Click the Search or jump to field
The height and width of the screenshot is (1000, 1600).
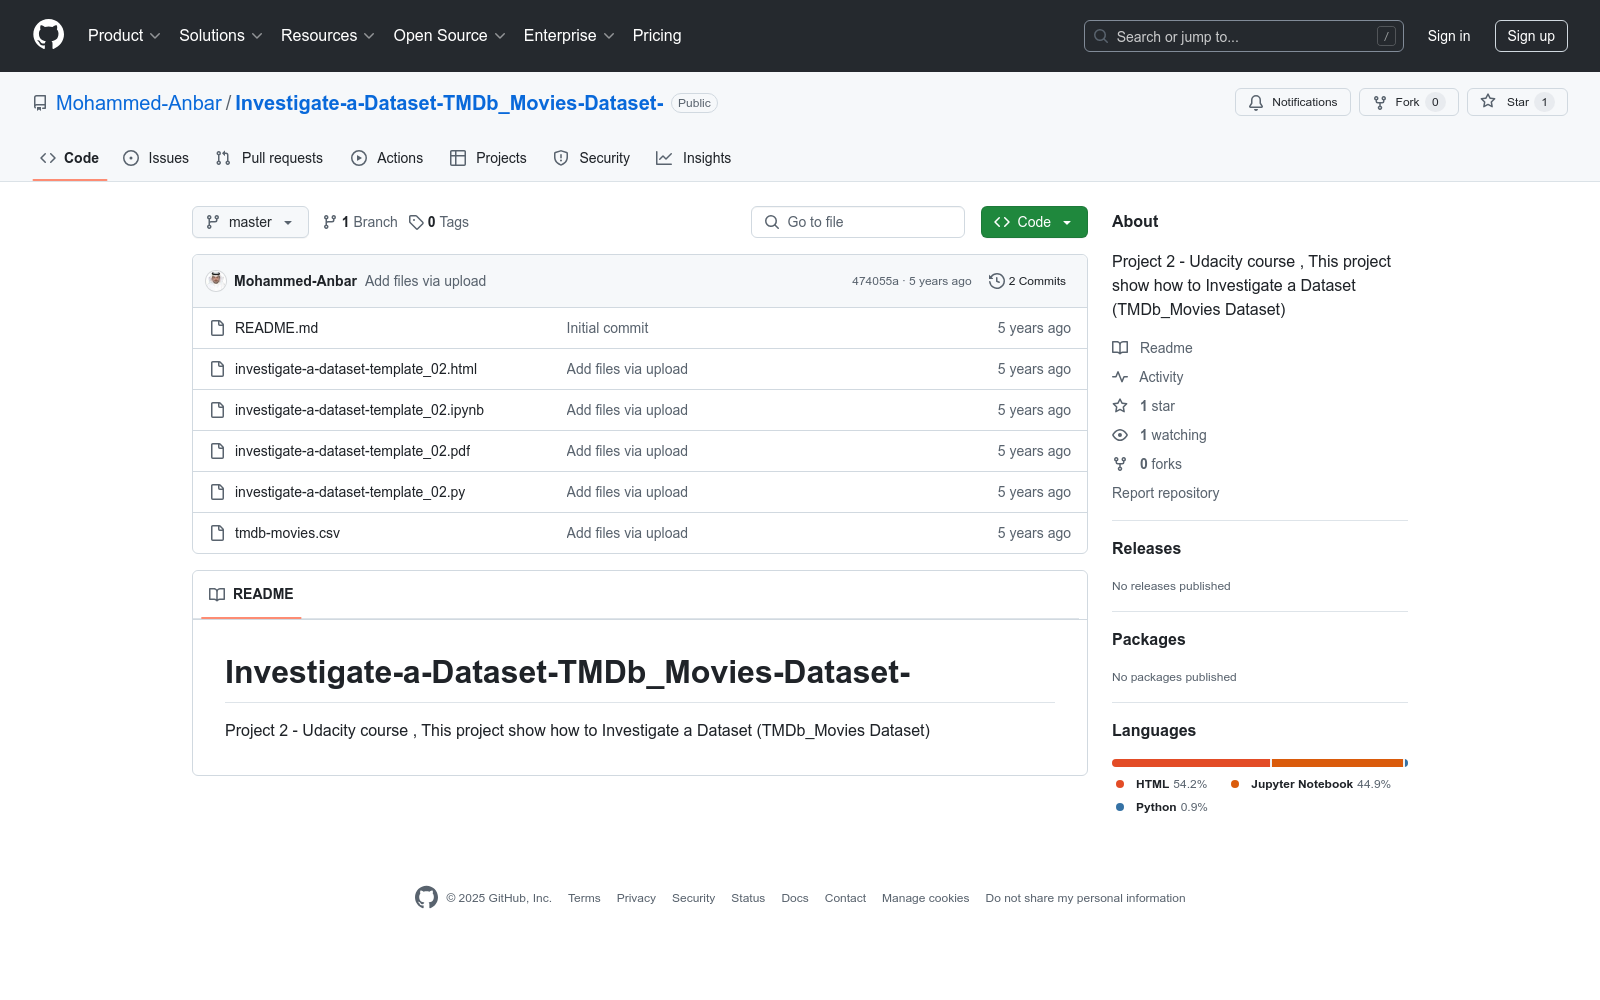pyautogui.click(x=1244, y=36)
